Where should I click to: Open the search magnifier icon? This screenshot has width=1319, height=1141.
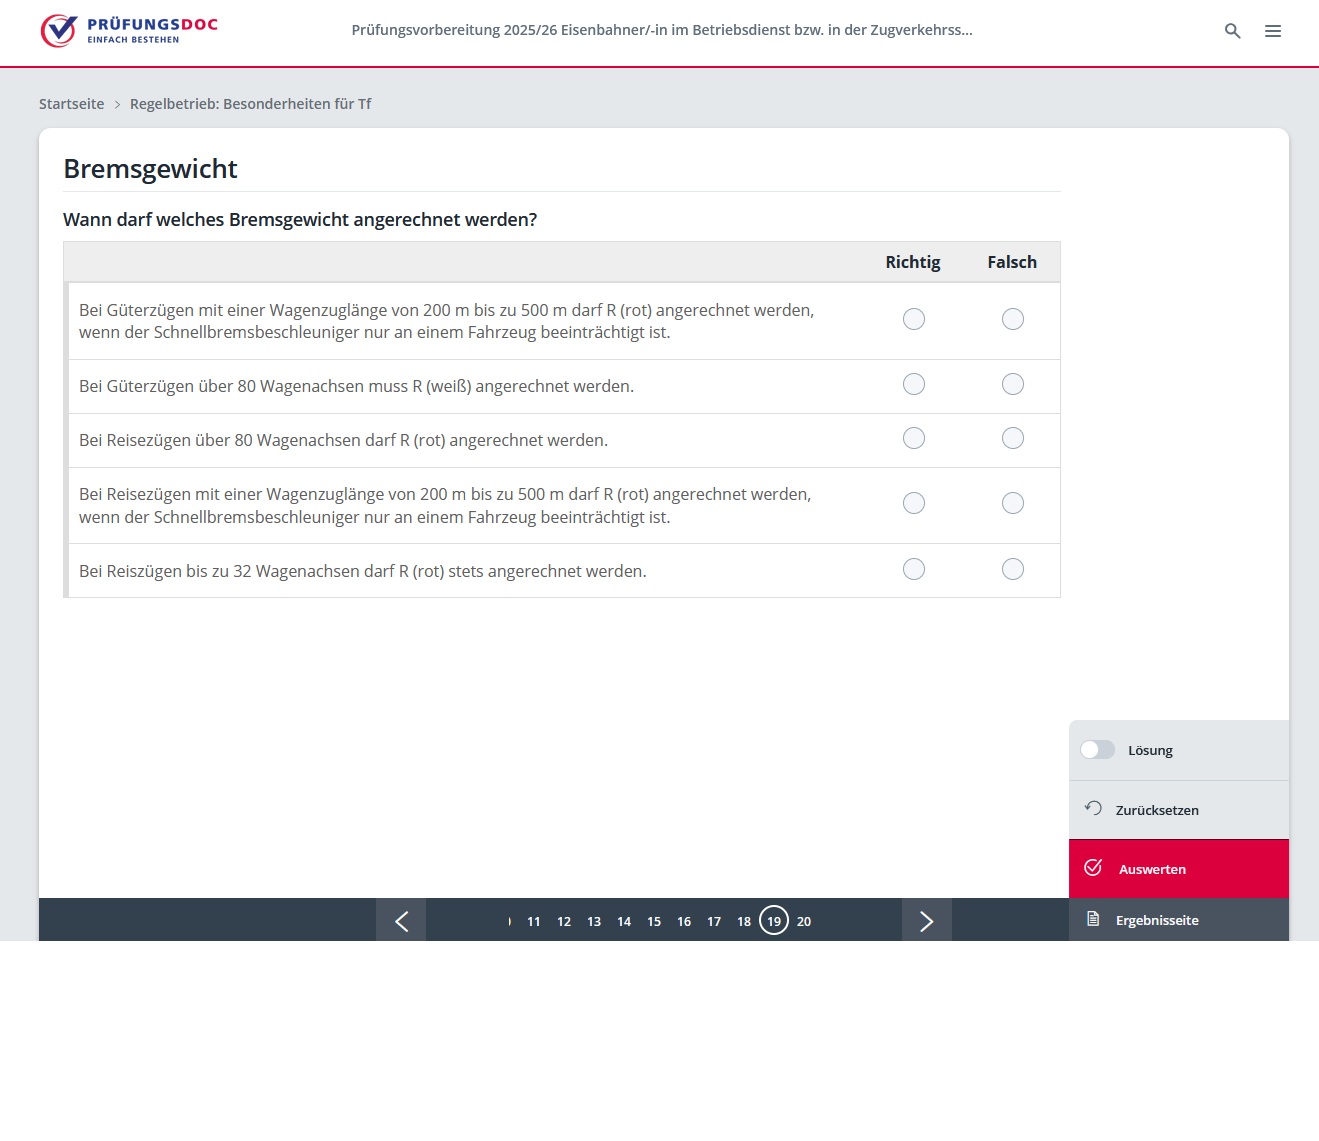coord(1232,31)
